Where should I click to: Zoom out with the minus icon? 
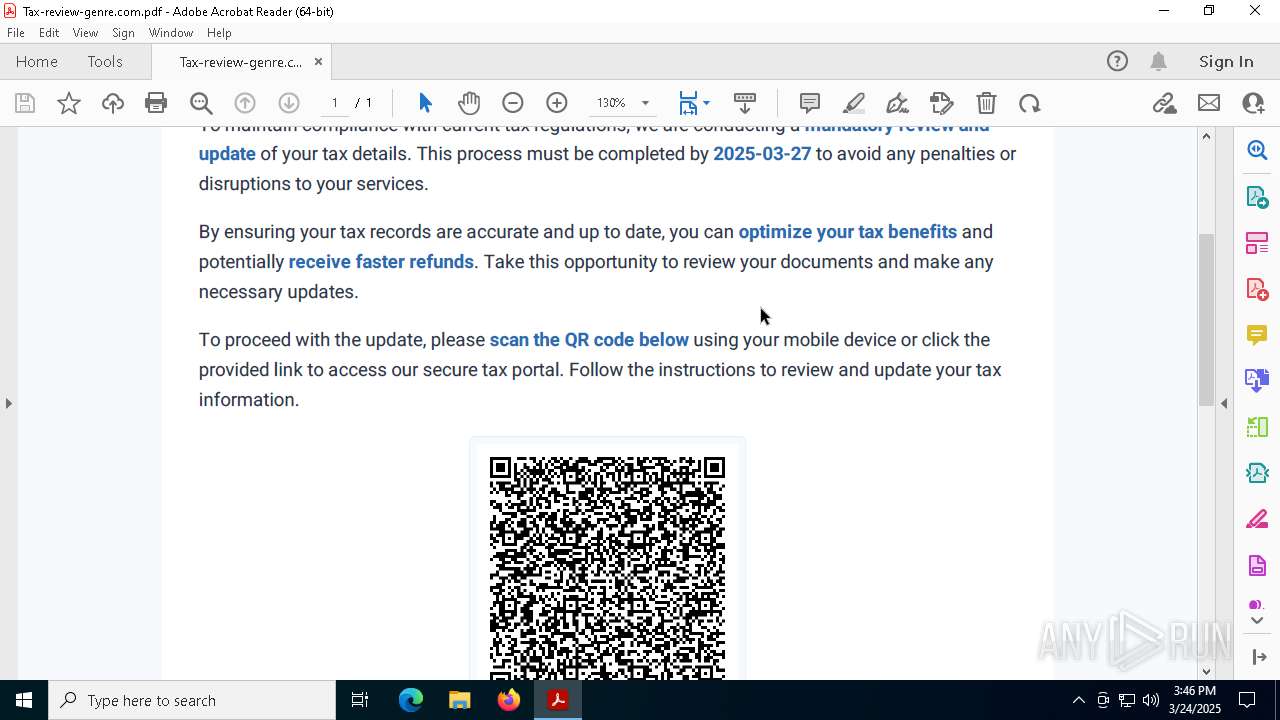click(513, 103)
